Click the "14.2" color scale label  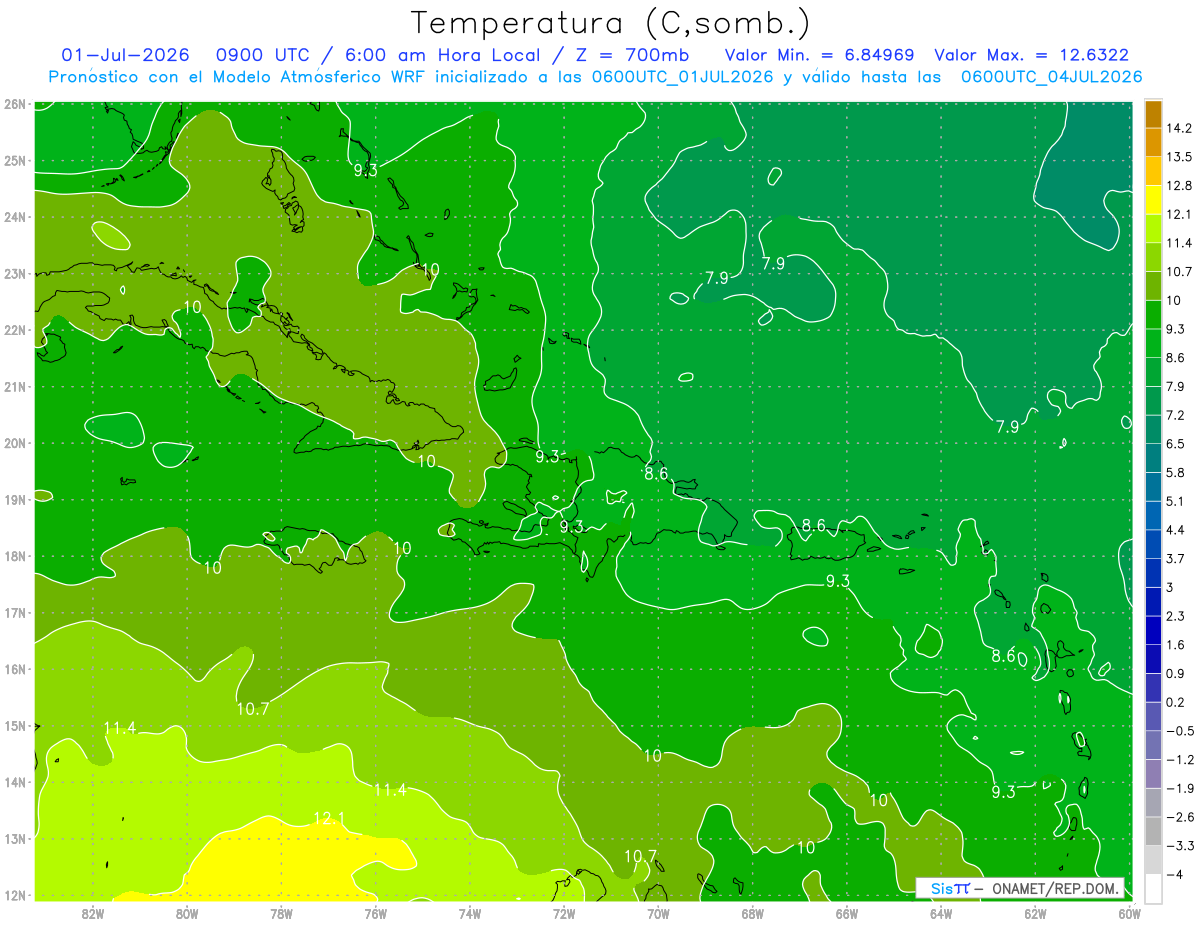pos(1180,128)
